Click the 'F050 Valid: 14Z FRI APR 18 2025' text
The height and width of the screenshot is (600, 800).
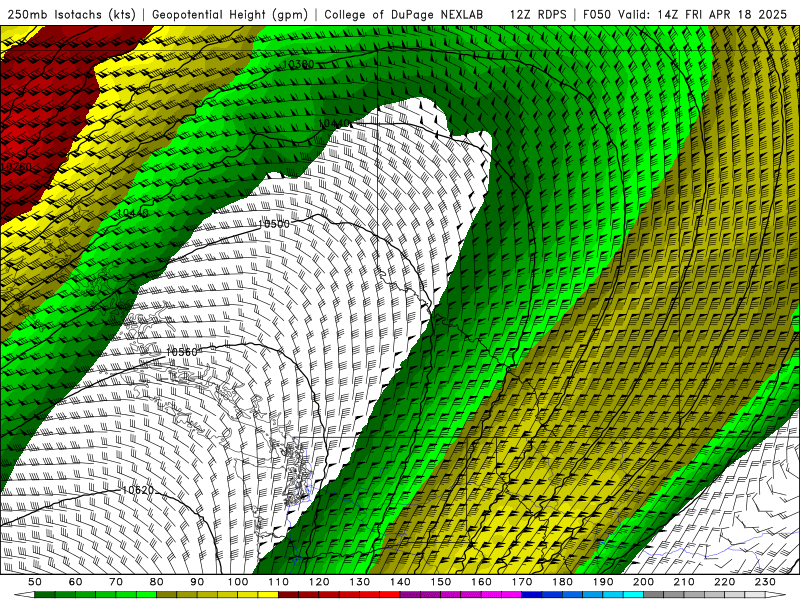click(685, 14)
